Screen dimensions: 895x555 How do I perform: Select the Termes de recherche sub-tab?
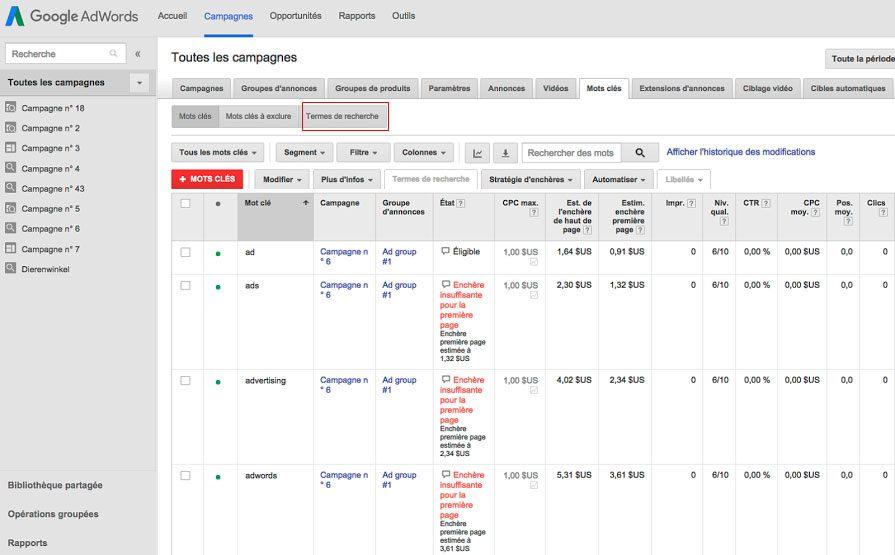click(342, 116)
